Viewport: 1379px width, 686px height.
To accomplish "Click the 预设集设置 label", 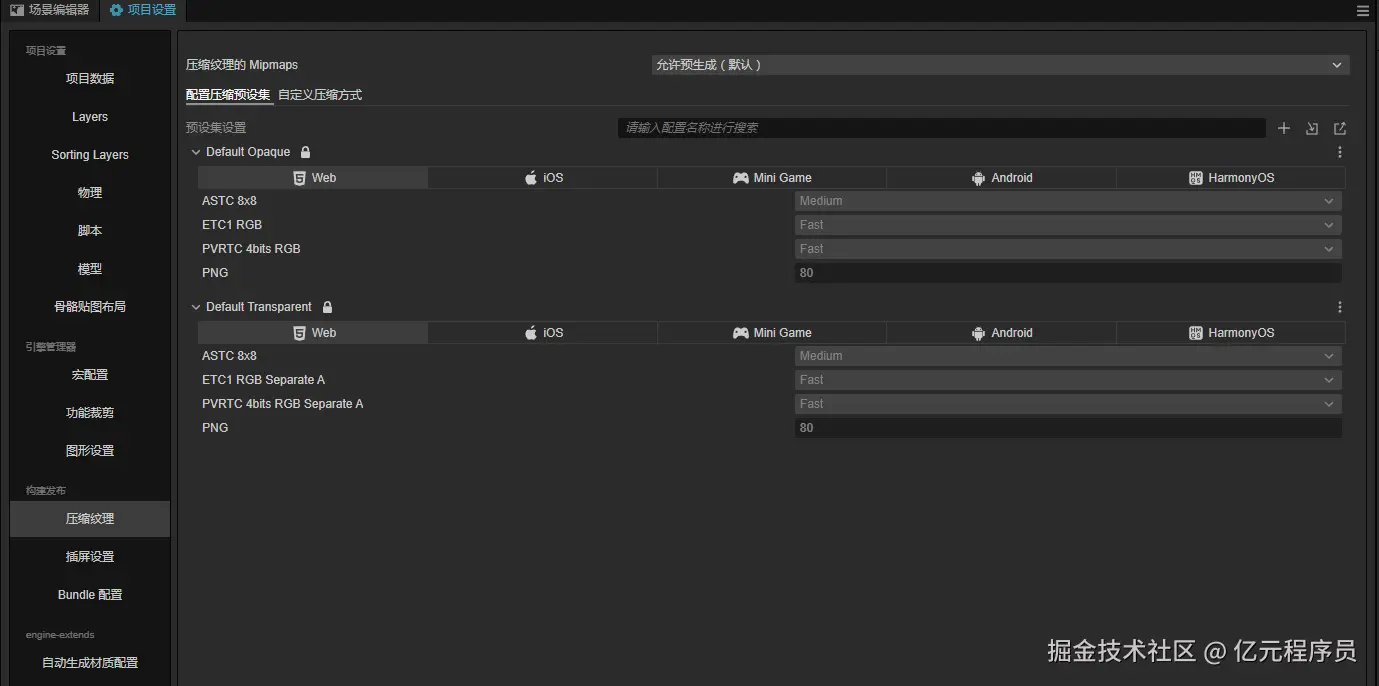I will click(216, 128).
